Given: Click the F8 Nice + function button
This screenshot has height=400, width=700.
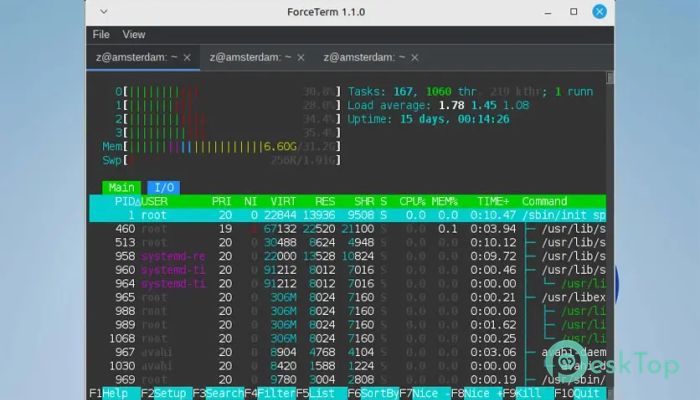Looking at the screenshot, I should pos(476,393).
